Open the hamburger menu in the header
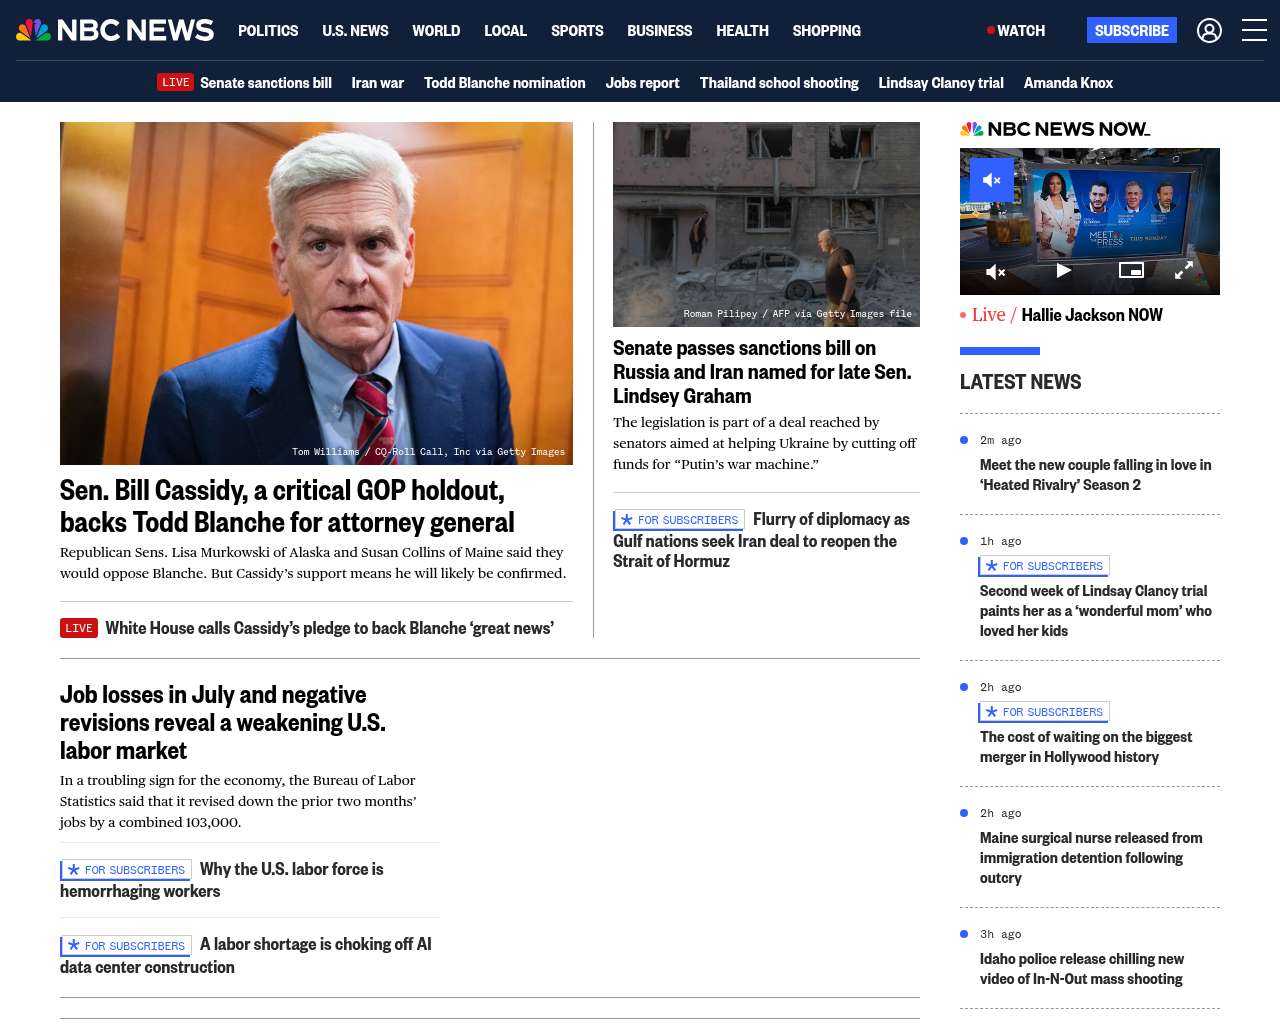Screen dimensions: 1280x1024 click(1254, 31)
